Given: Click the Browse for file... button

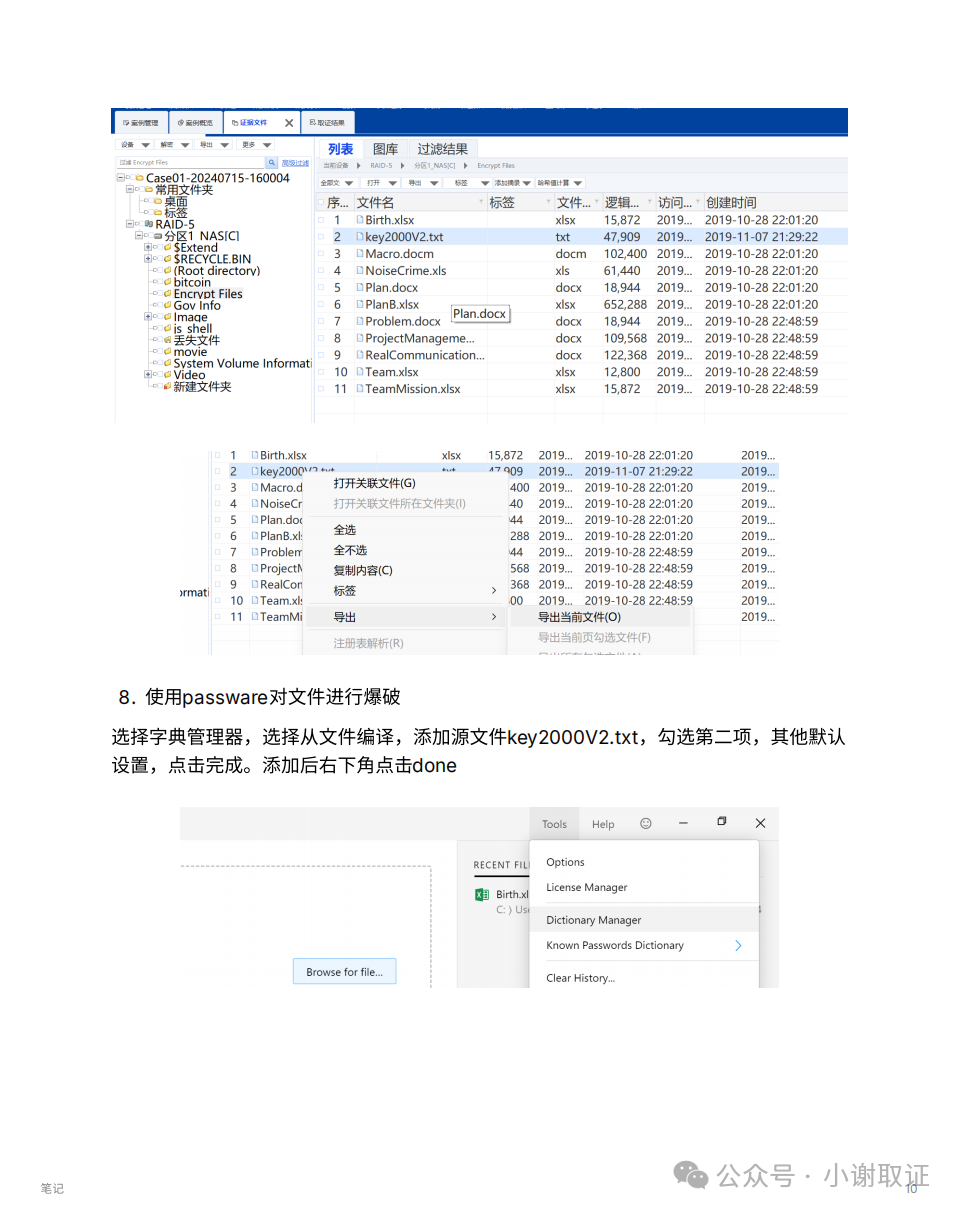Looking at the screenshot, I should (344, 971).
